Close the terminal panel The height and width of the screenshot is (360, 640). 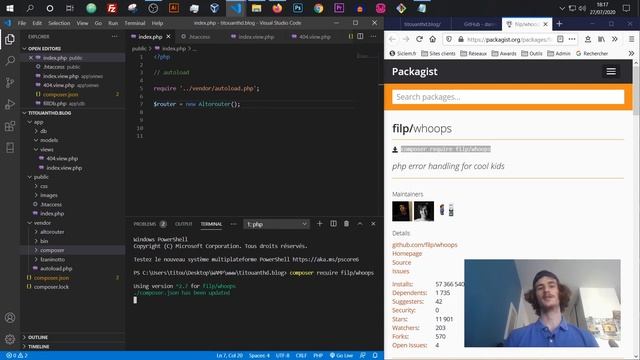click(x=373, y=224)
